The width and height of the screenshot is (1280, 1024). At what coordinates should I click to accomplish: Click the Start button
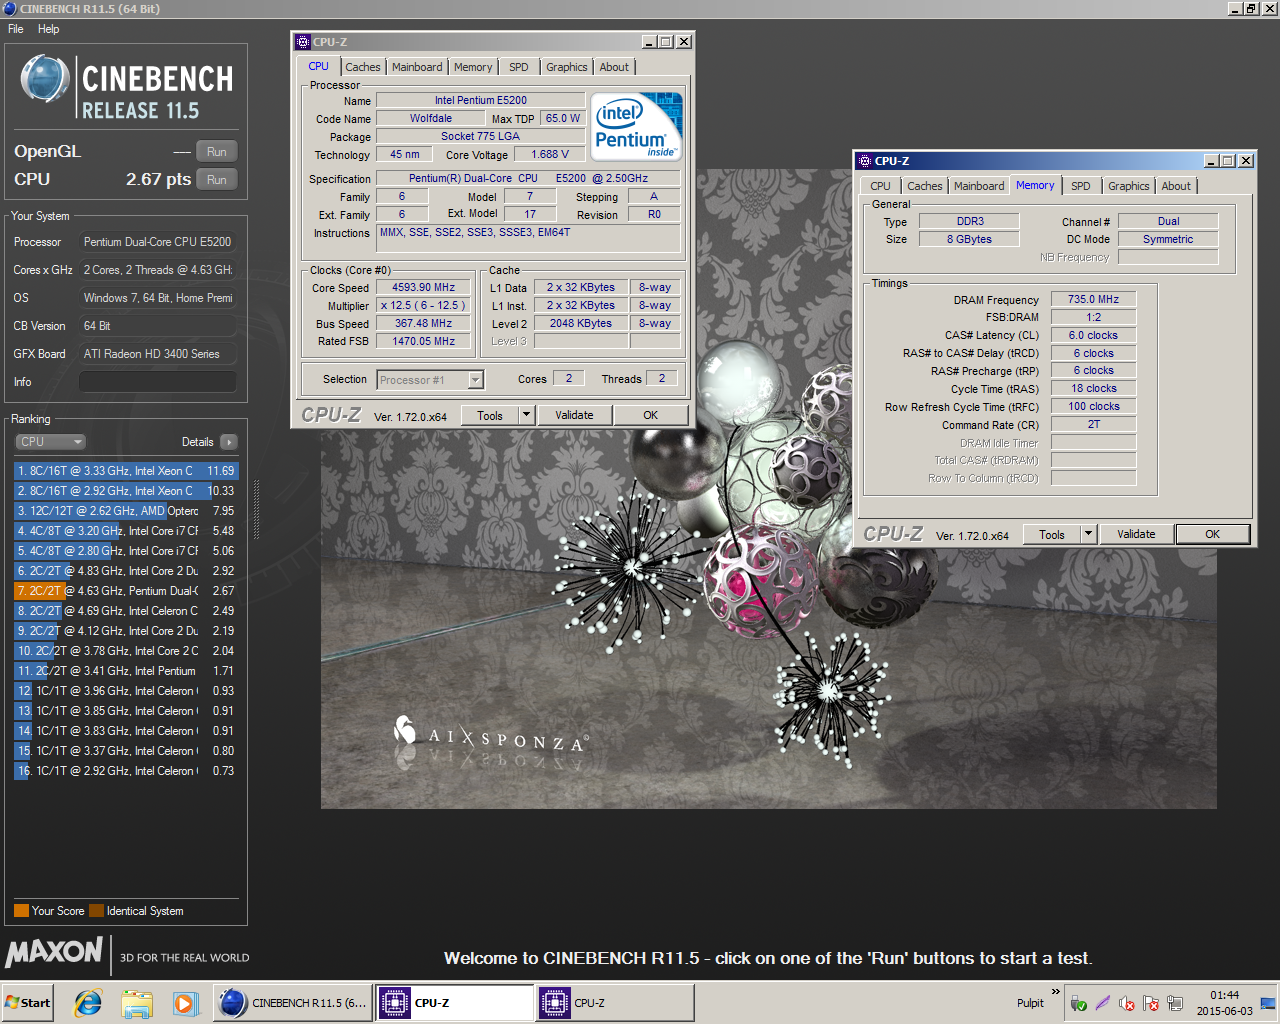[x=28, y=1003]
